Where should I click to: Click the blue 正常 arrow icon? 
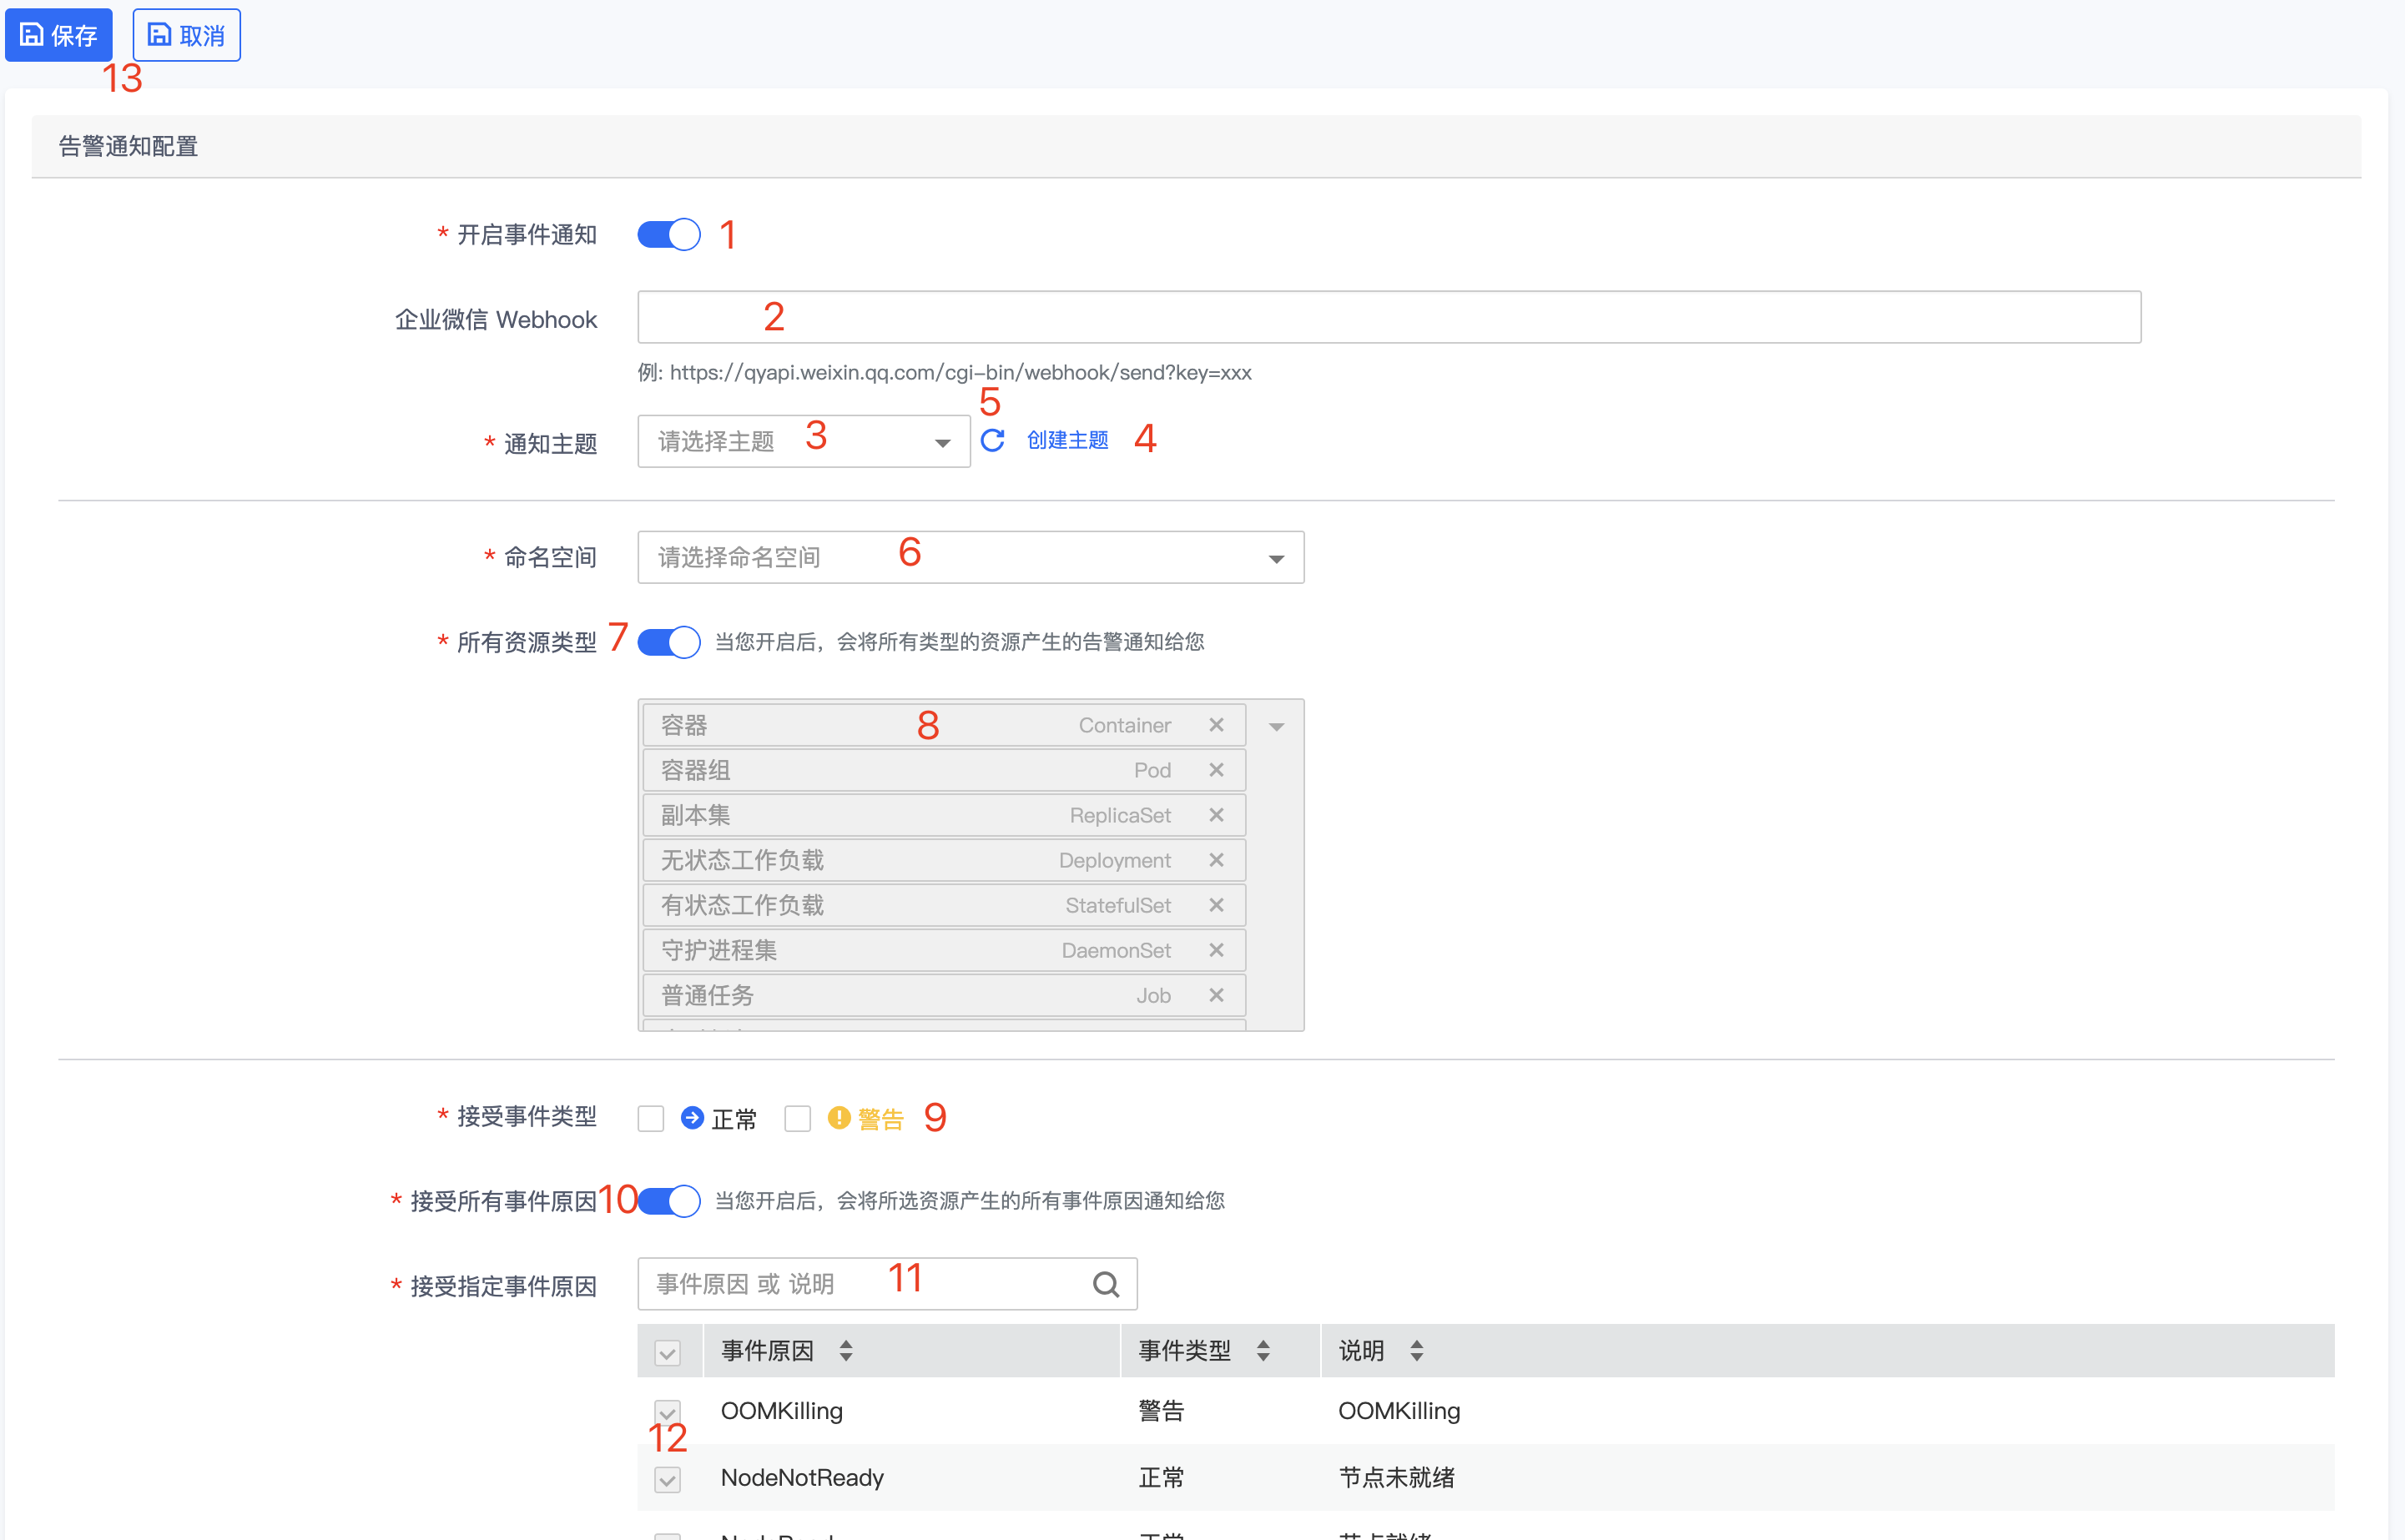coord(692,1118)
